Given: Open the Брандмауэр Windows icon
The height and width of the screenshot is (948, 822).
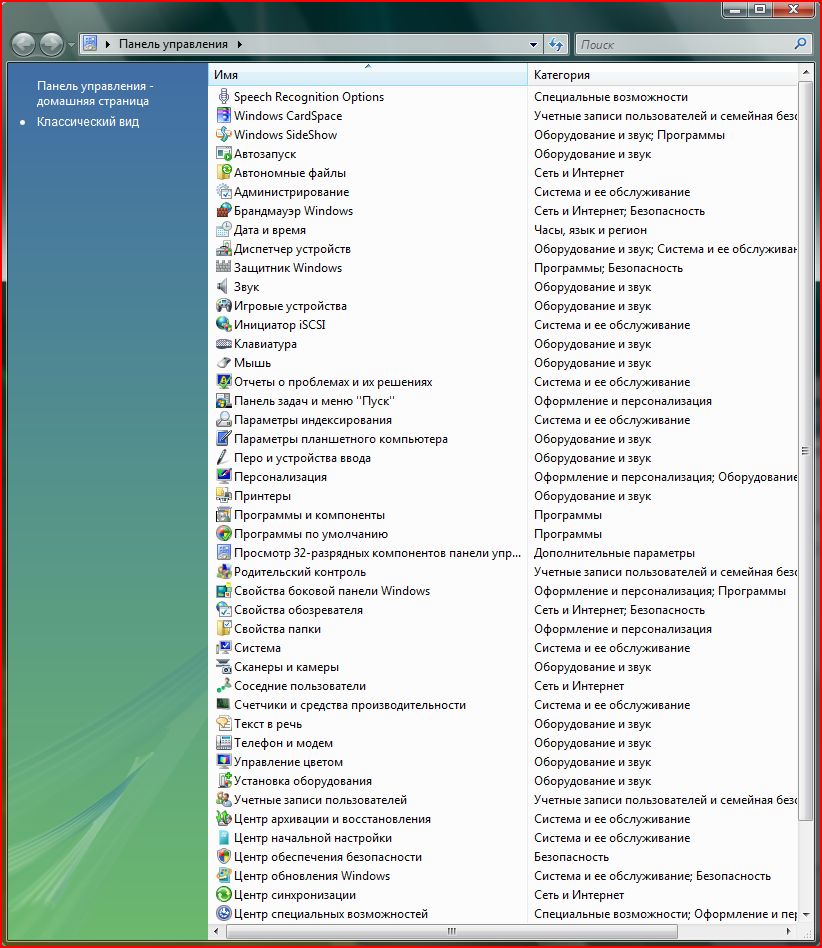Looking at the screenshot, I should (x=224, y=211).
